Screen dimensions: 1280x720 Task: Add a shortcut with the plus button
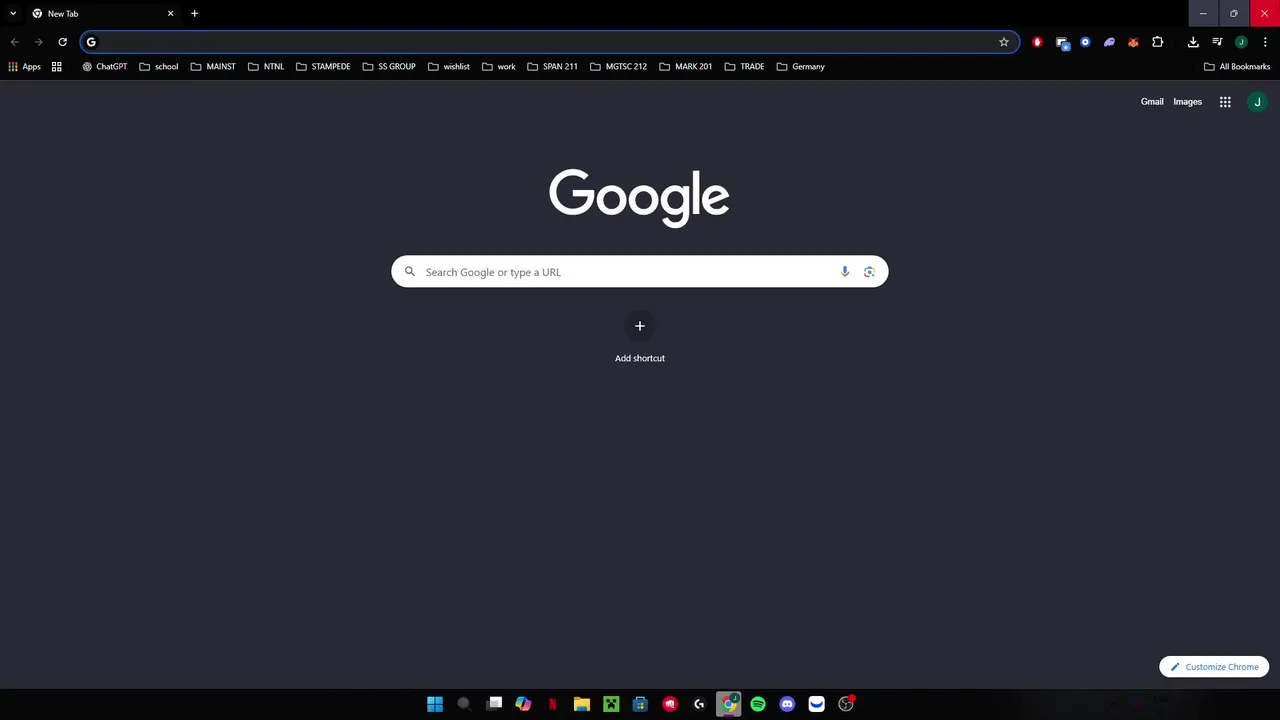pos(640,326)
